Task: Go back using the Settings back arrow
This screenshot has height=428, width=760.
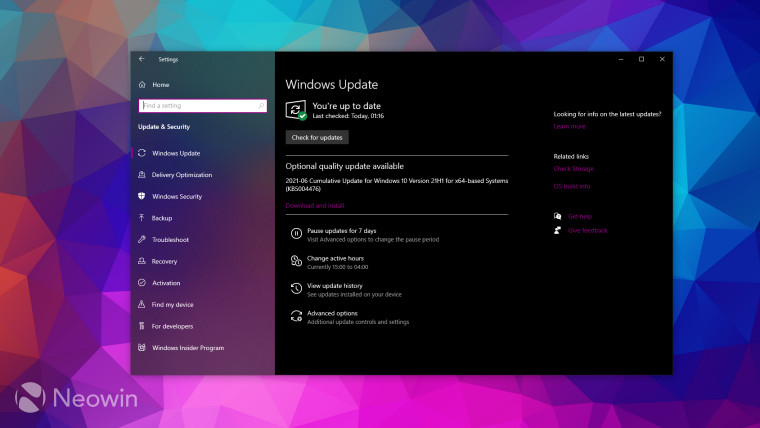Action: (x=142, y=59)
